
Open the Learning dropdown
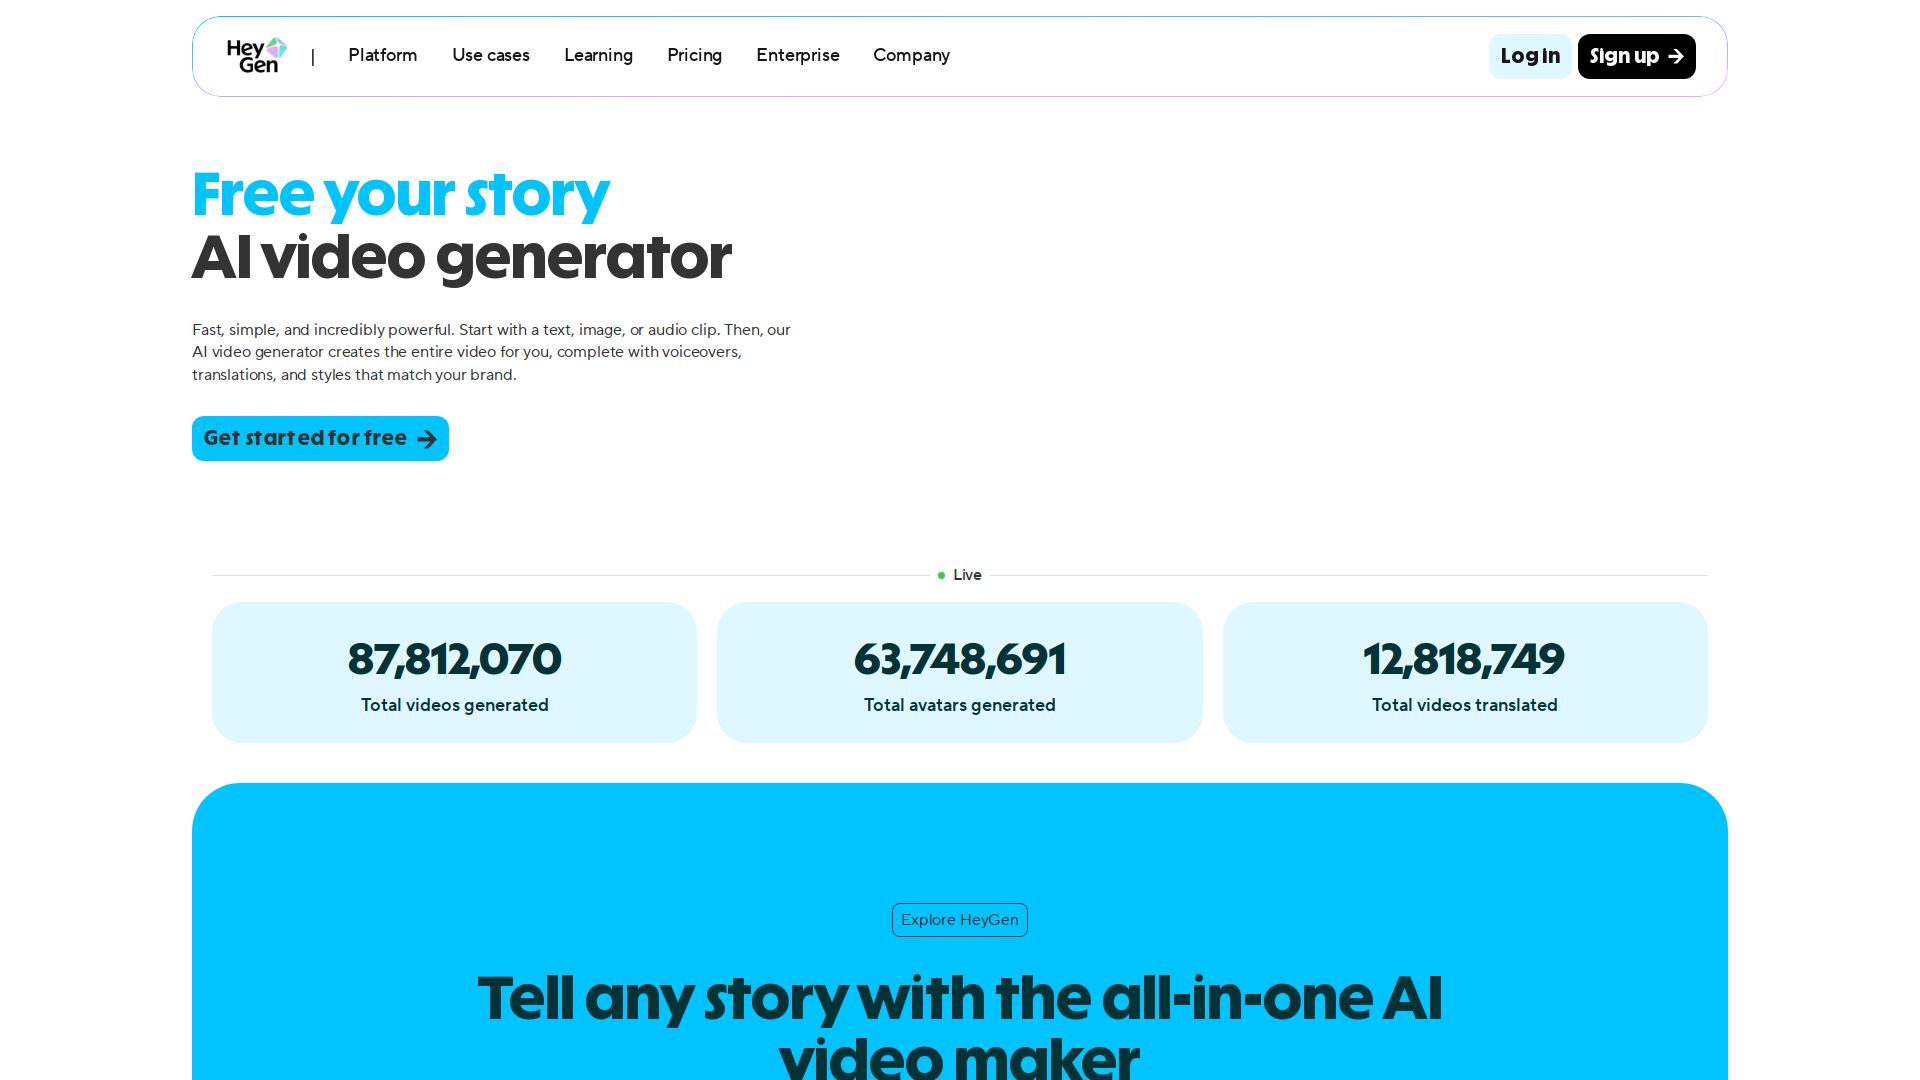[x=598, y=56]
